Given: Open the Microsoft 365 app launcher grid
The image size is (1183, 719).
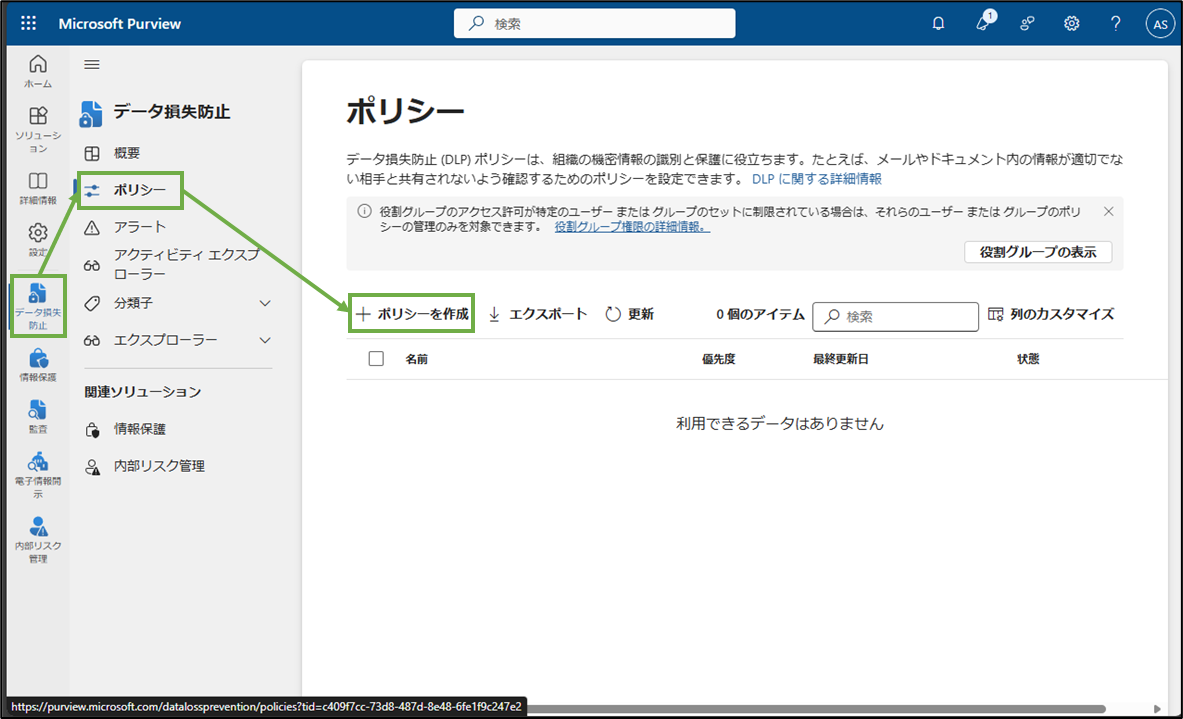Looking at the screenshot, I should (x=28, y=22).
